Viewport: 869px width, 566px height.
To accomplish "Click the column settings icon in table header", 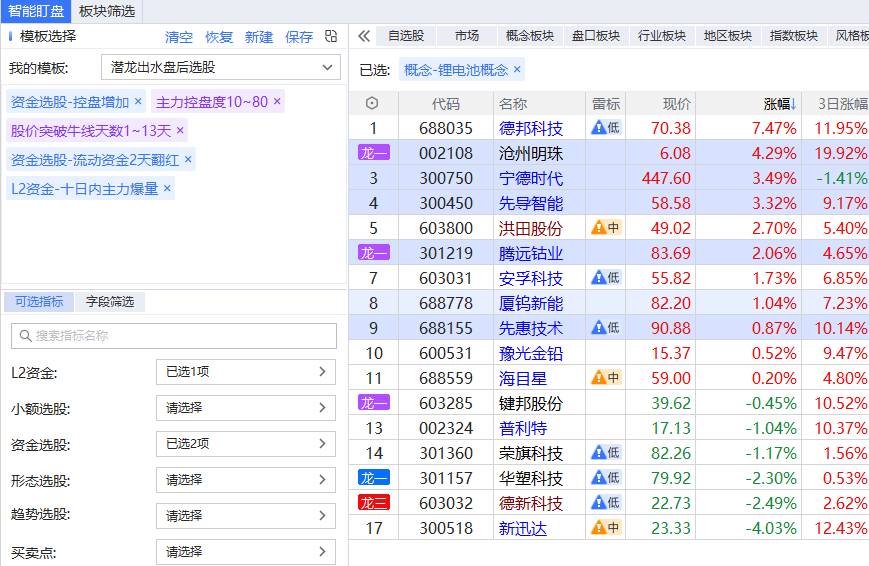I will click(x=373, y=104).
